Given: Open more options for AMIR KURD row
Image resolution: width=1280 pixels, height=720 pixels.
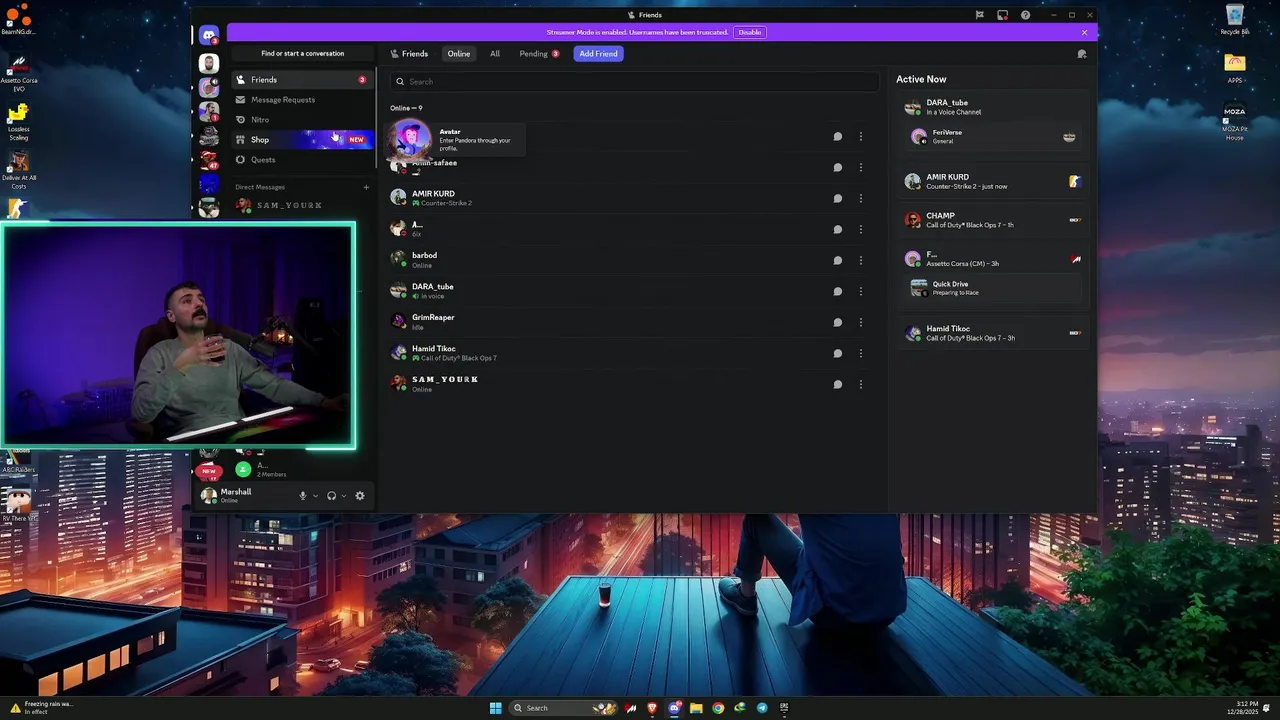Looking at the screenshot, I should tap(861, 198).
